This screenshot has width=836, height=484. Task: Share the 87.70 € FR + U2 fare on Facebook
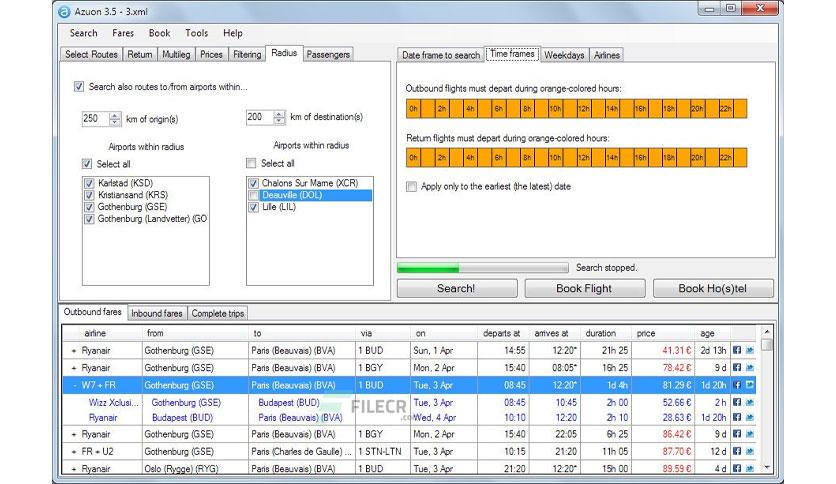[x=737, y=451]
